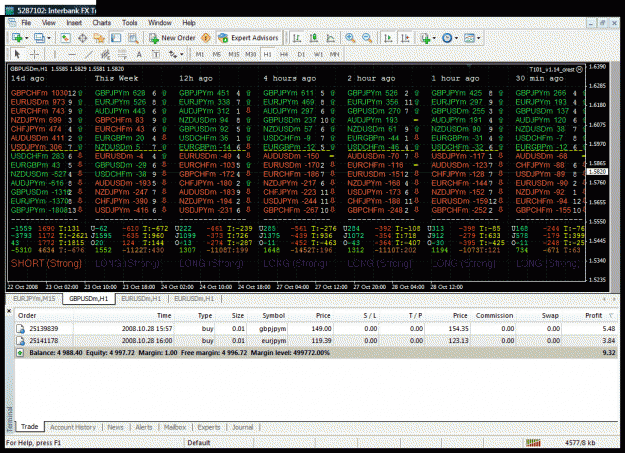Switch chart to candlesticks icon

click(x=314, y=38)
